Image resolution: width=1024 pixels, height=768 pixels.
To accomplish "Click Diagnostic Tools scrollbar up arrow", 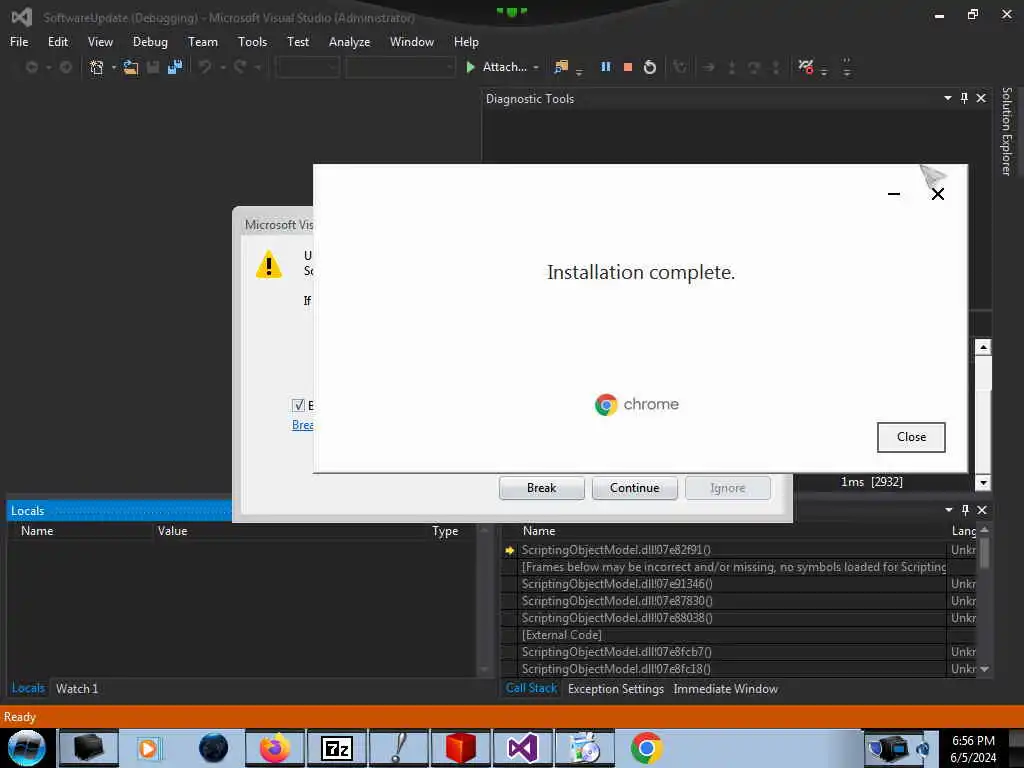I will 983,347.
